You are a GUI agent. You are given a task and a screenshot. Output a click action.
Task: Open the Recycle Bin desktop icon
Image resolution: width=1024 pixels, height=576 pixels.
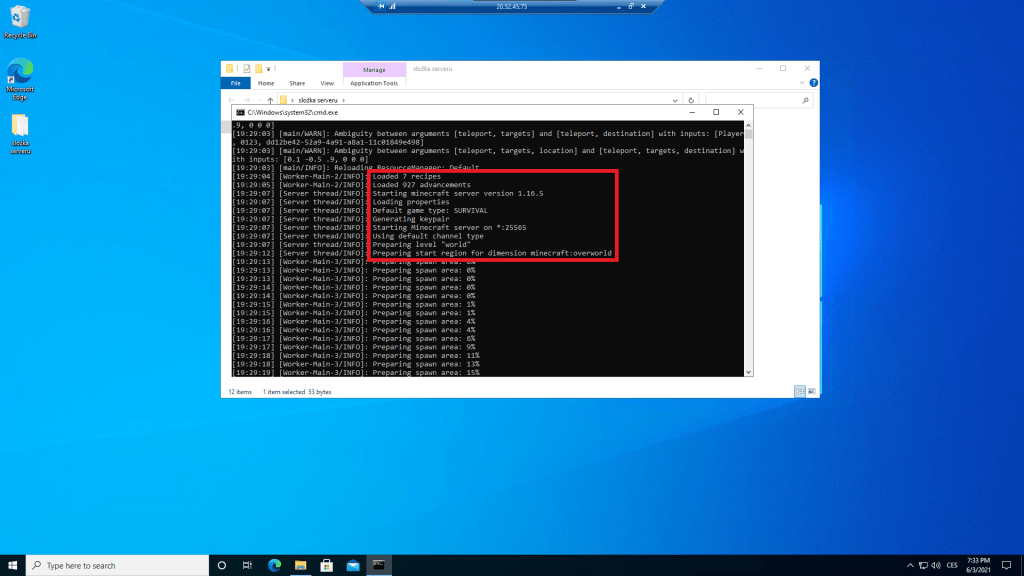click(20, 22)
